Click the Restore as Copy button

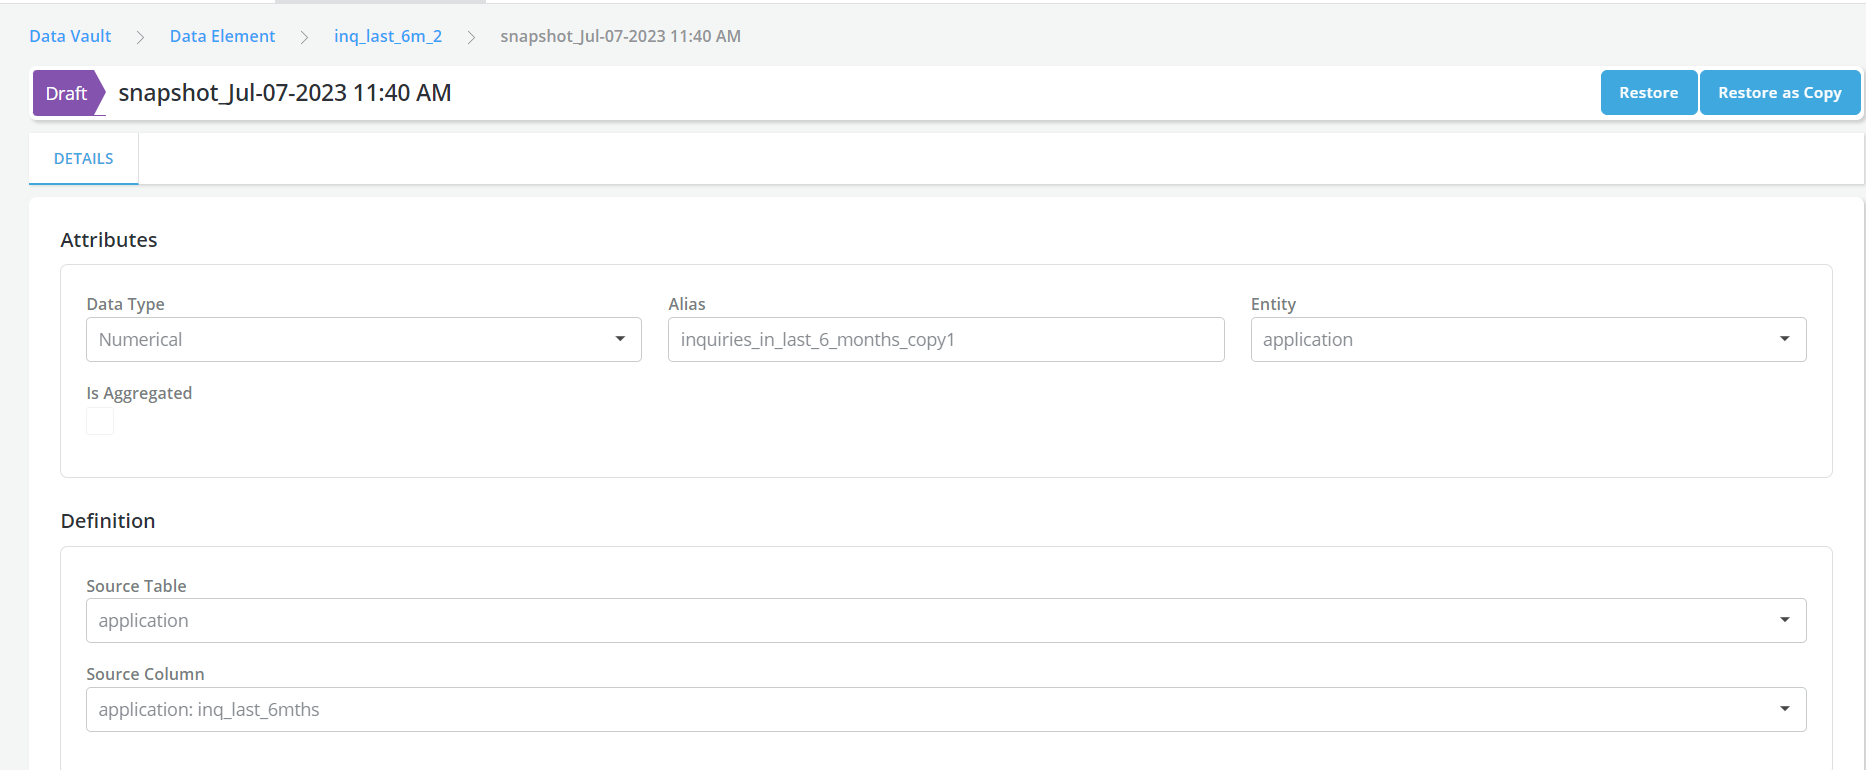click(x=1779, y=93)
